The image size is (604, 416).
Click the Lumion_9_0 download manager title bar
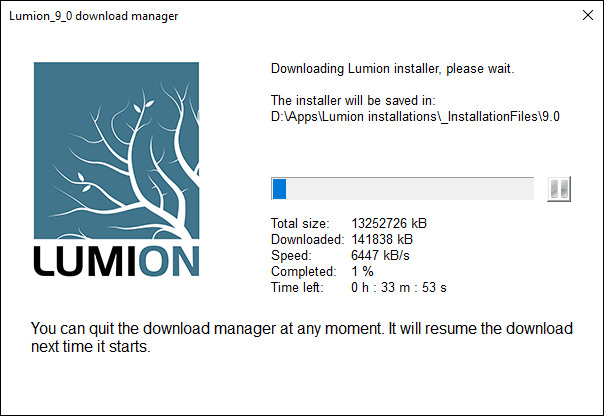pos(250,16)
